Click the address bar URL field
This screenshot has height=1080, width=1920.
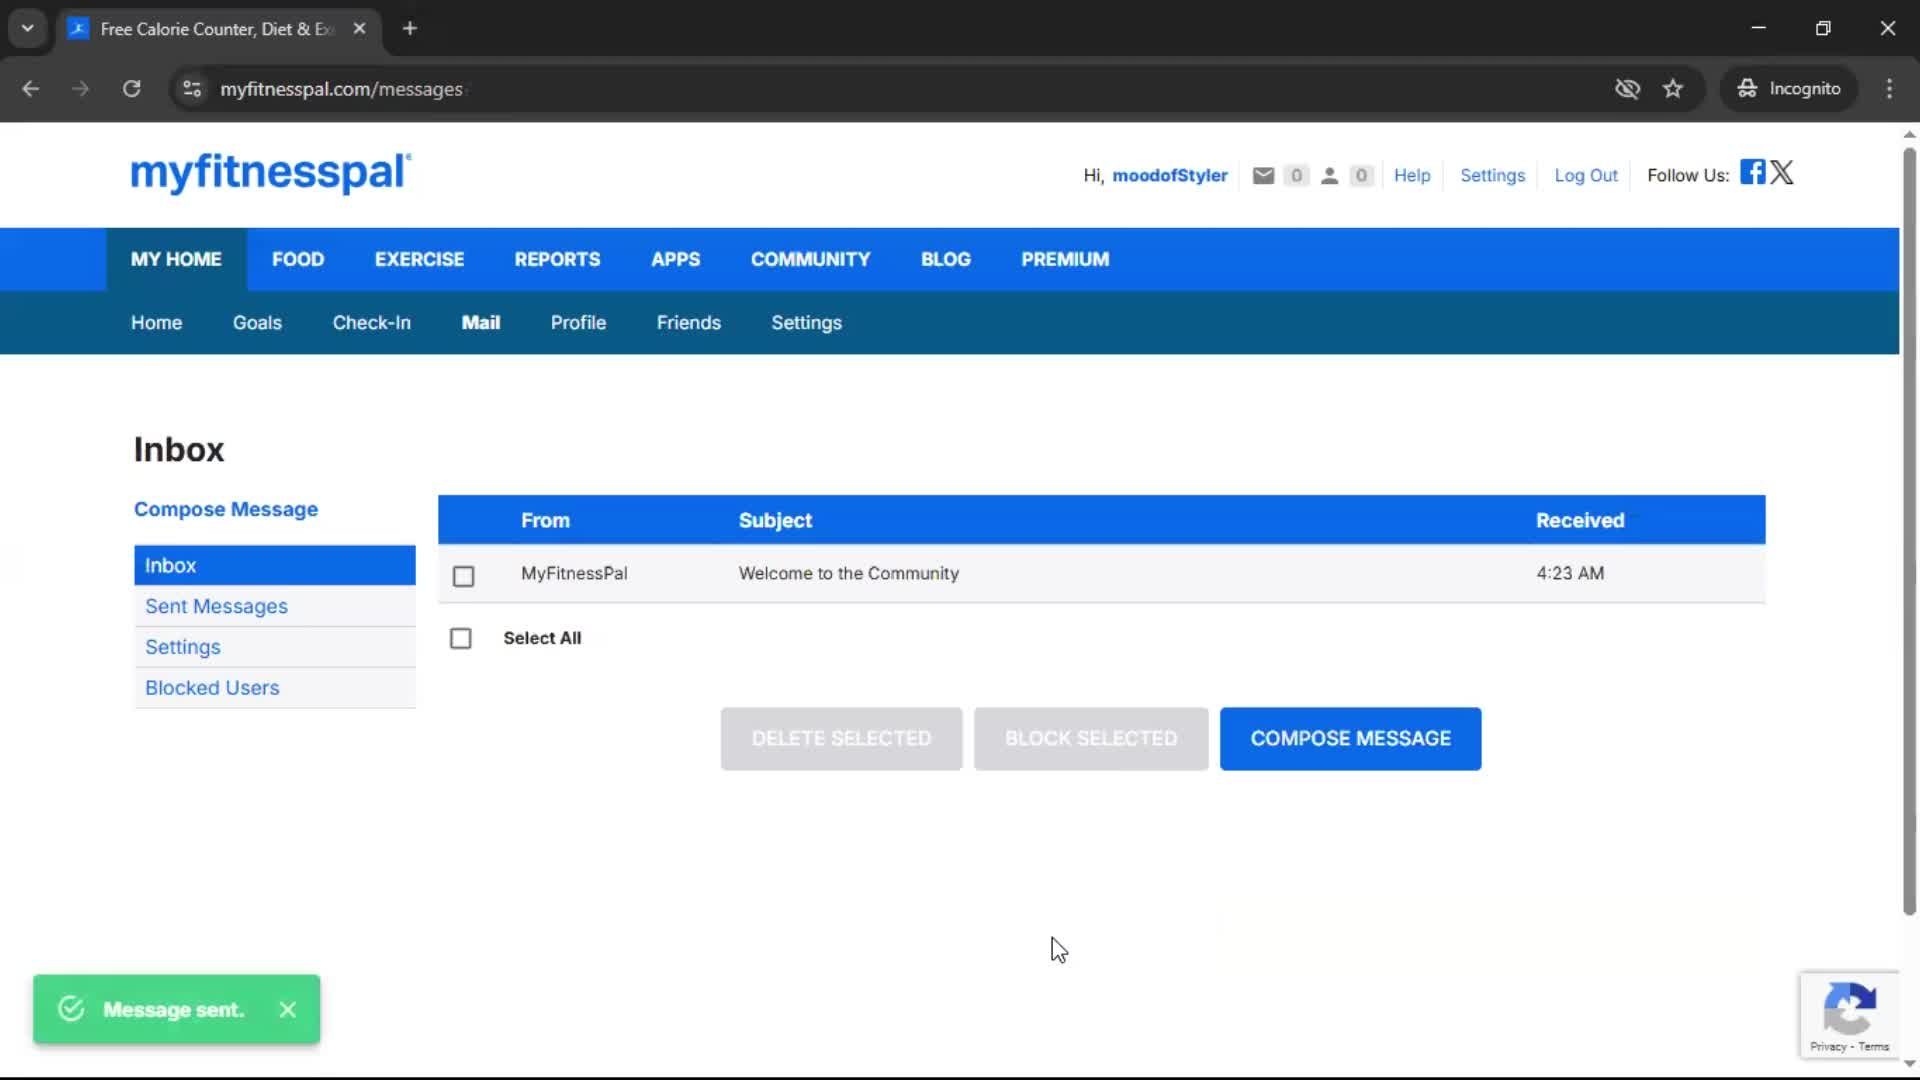pos(900,89)
